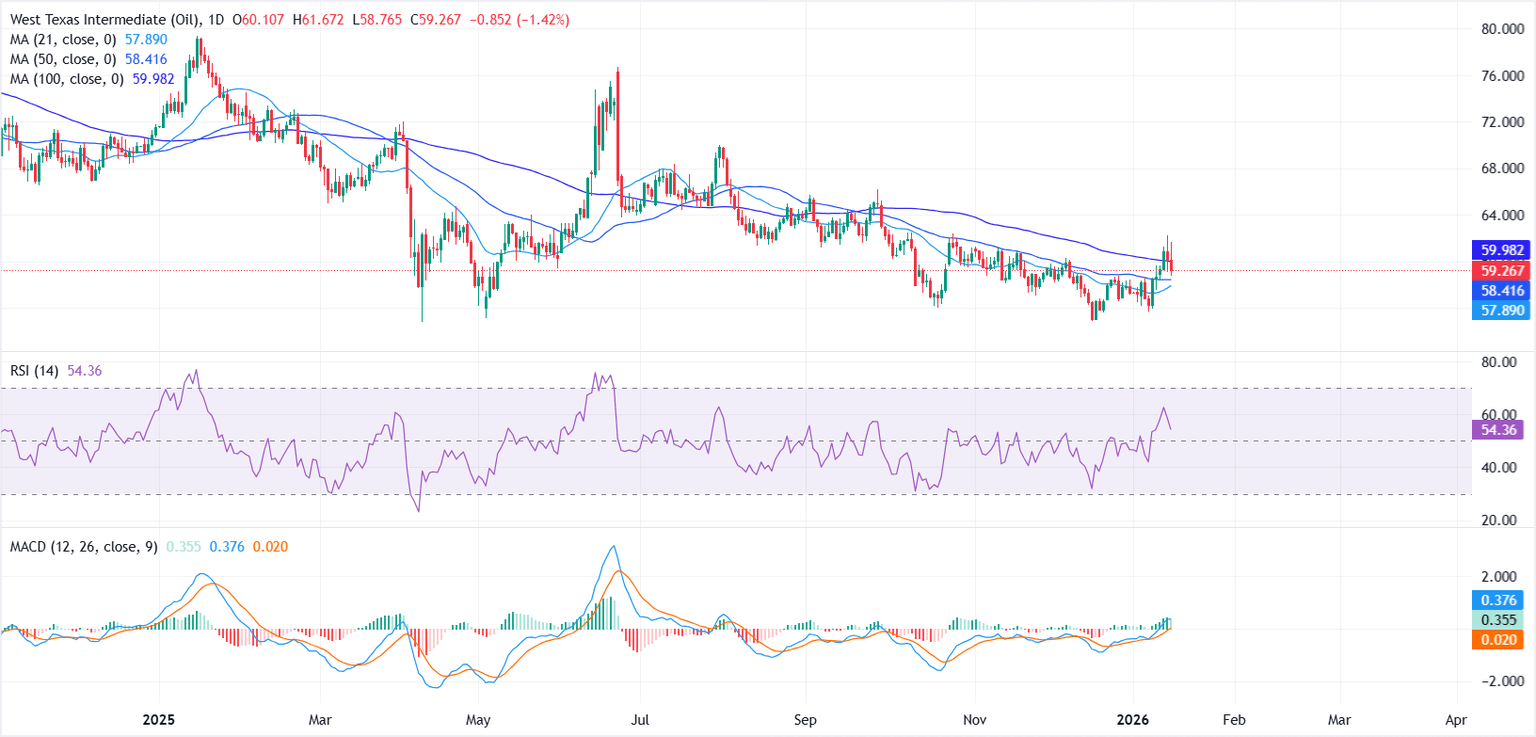The height and width of the screenshot is (737, 1536).
Task: Click the 58.416 price tag on price axis
Action: point(1501,290)
